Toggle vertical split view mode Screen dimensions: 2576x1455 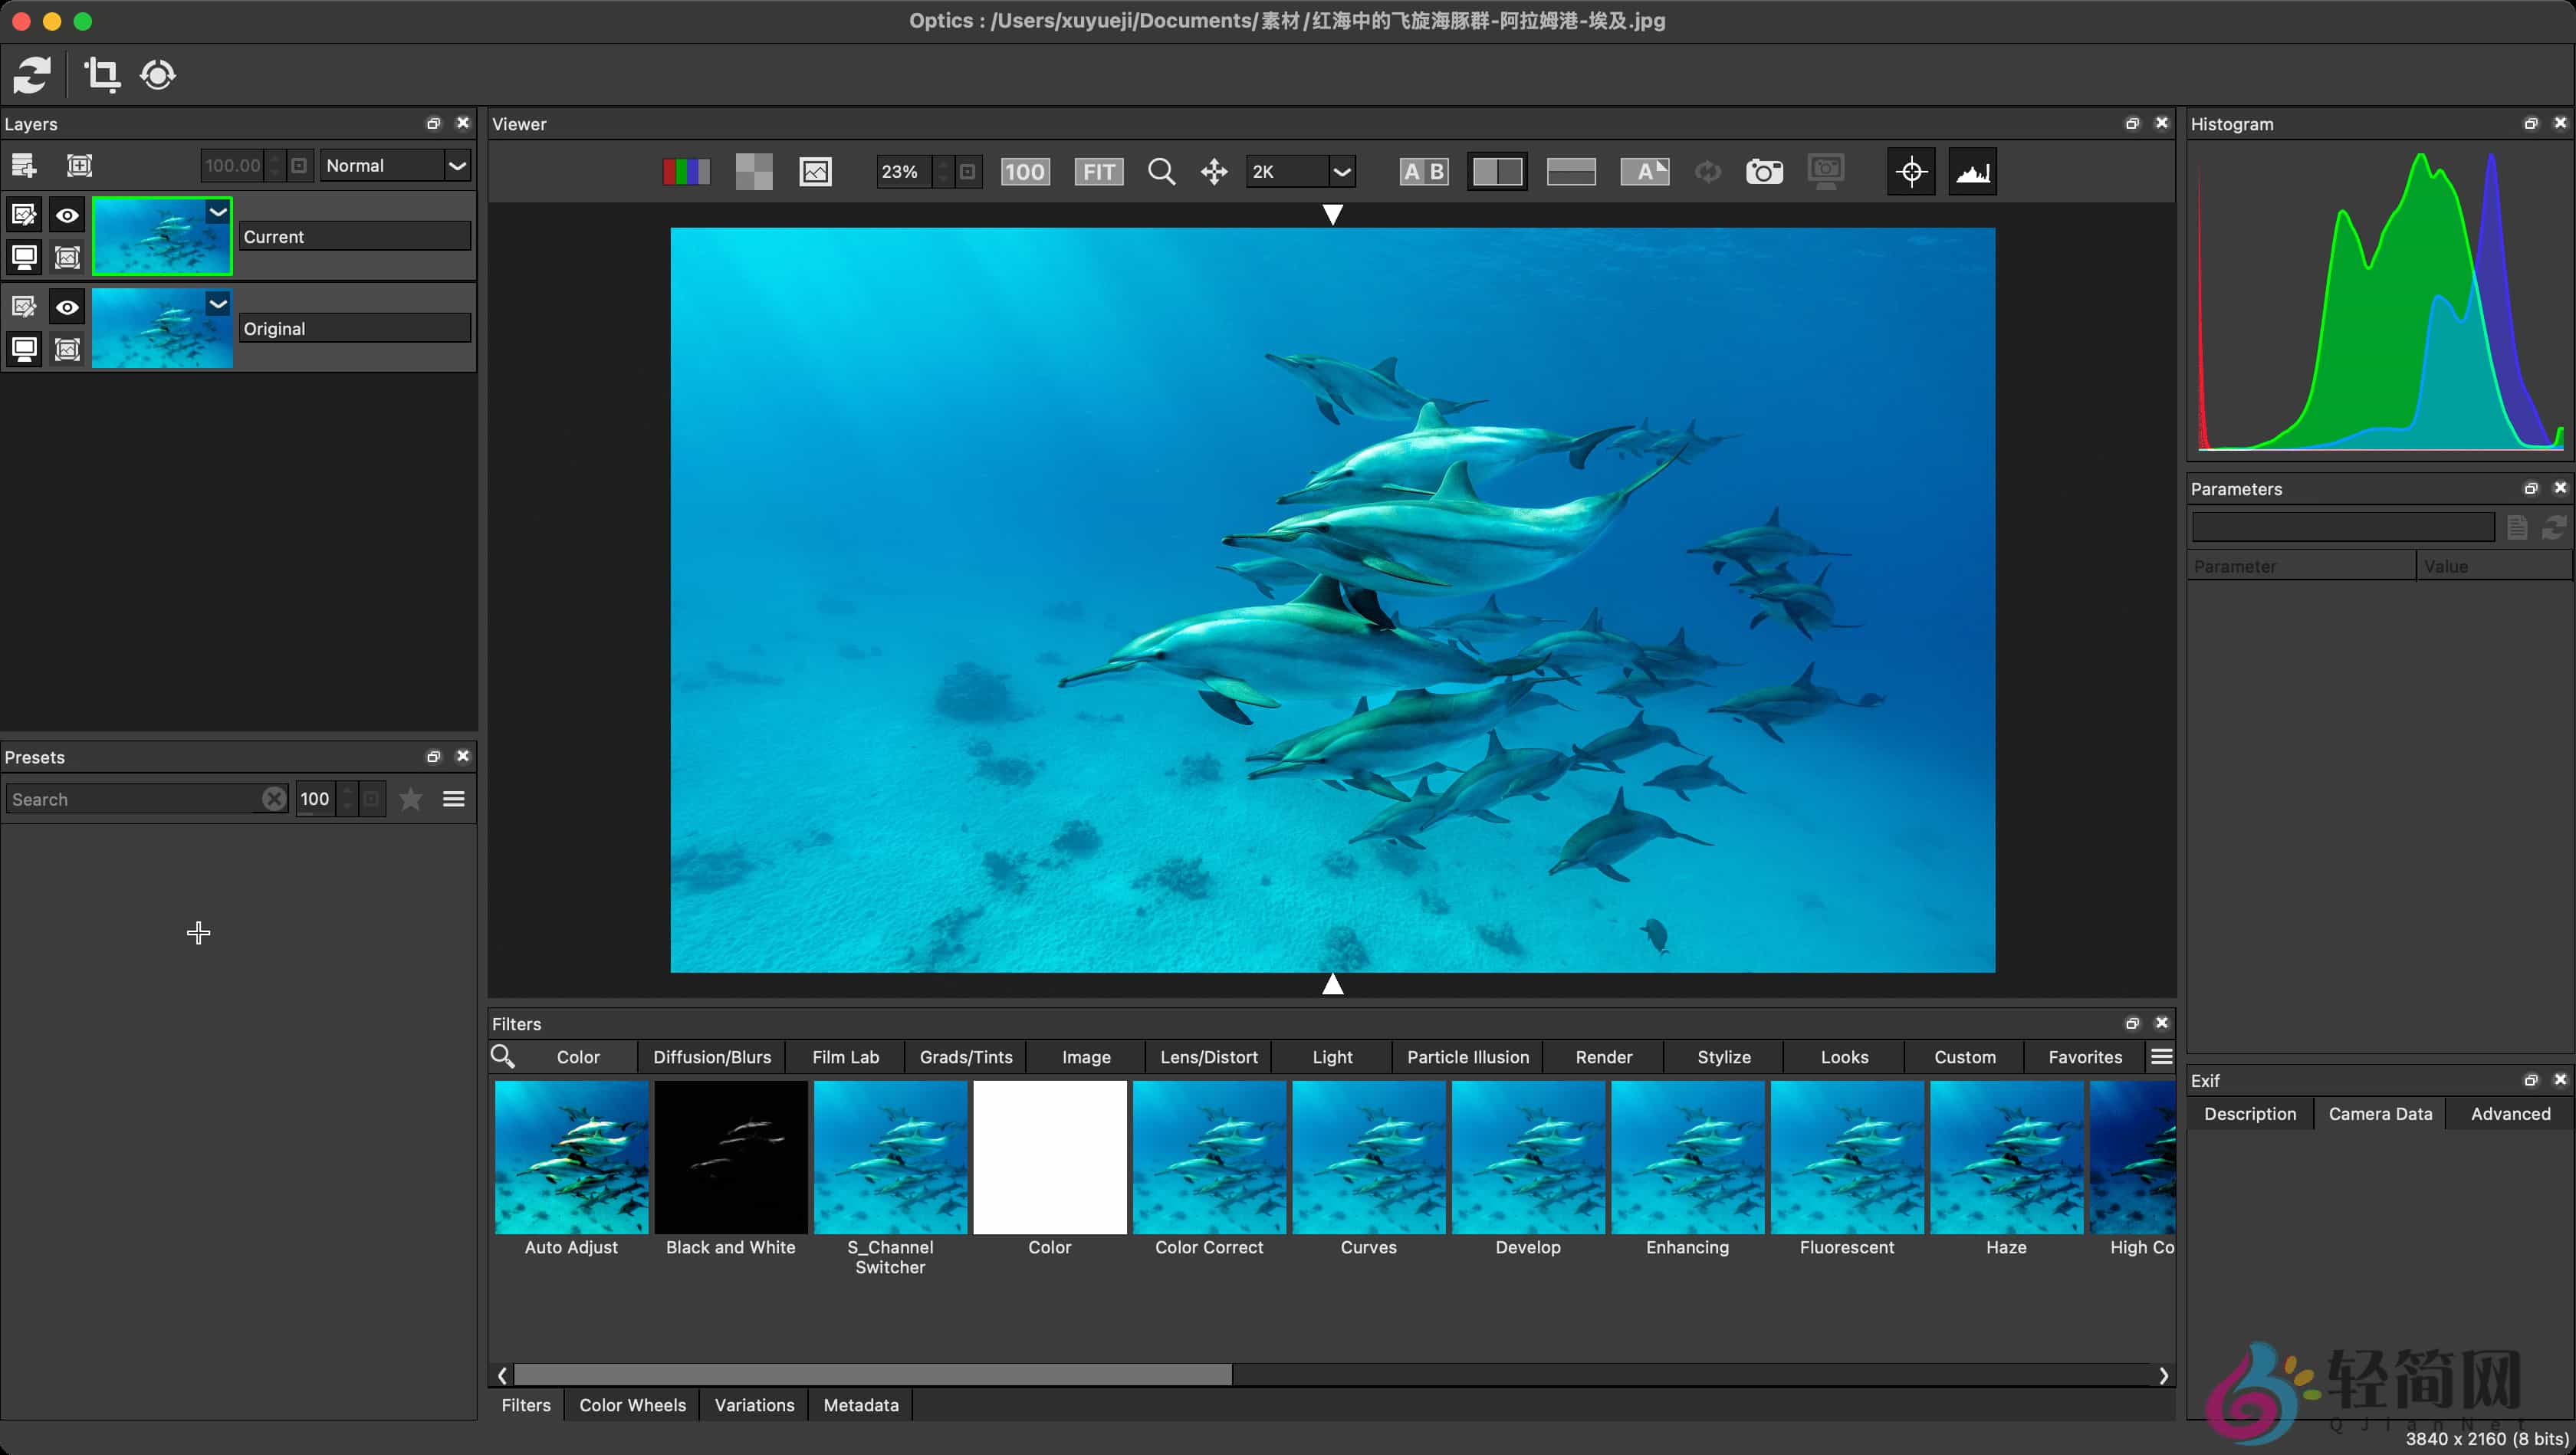click(x=1497, y=172)
